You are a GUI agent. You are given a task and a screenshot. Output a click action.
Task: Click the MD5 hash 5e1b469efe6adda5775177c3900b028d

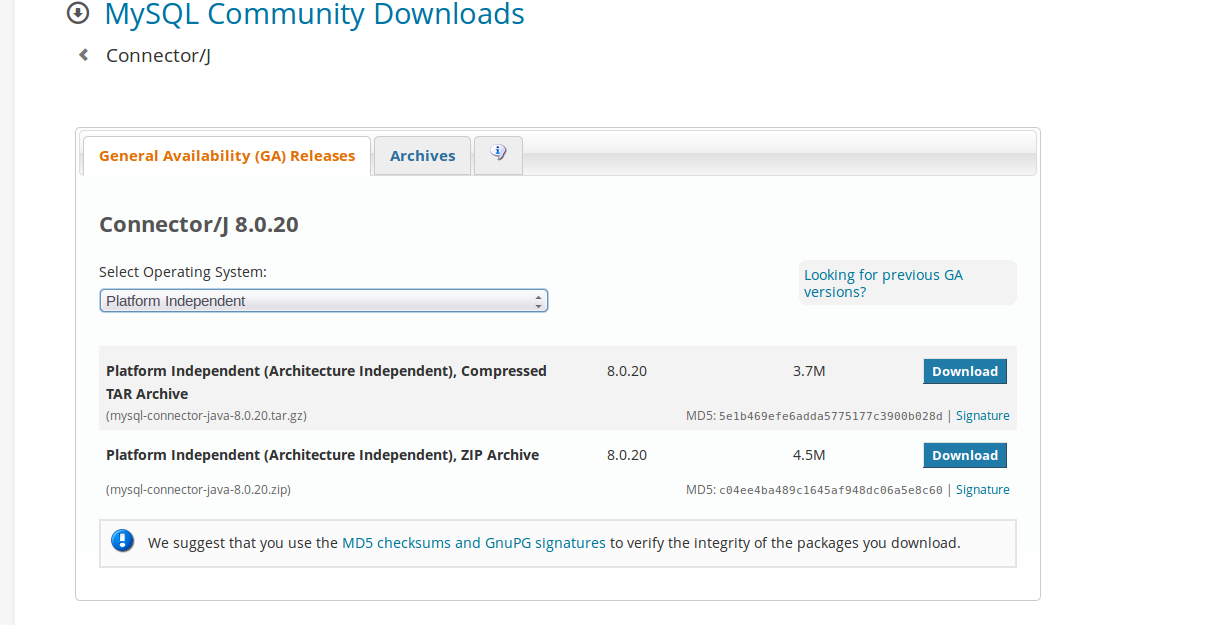(x=830, y=416)
